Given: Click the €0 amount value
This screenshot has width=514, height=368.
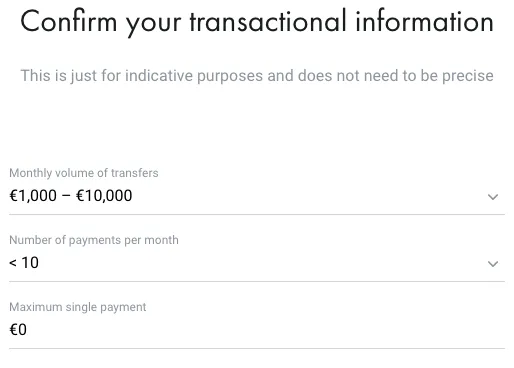Looking at the screenshot, I should (x=18, y=330).
